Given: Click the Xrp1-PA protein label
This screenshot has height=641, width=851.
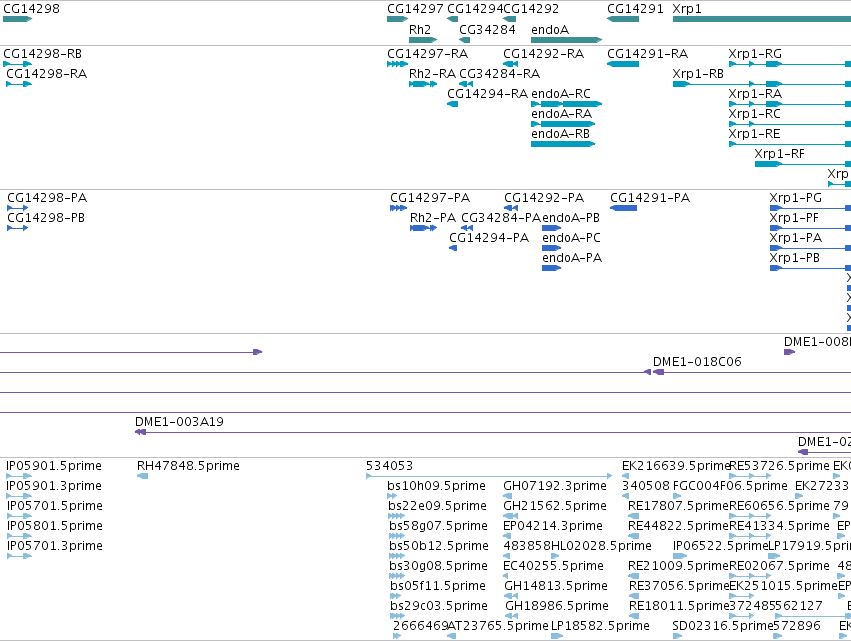Looking at the screenshot, I should coord(796,238).
